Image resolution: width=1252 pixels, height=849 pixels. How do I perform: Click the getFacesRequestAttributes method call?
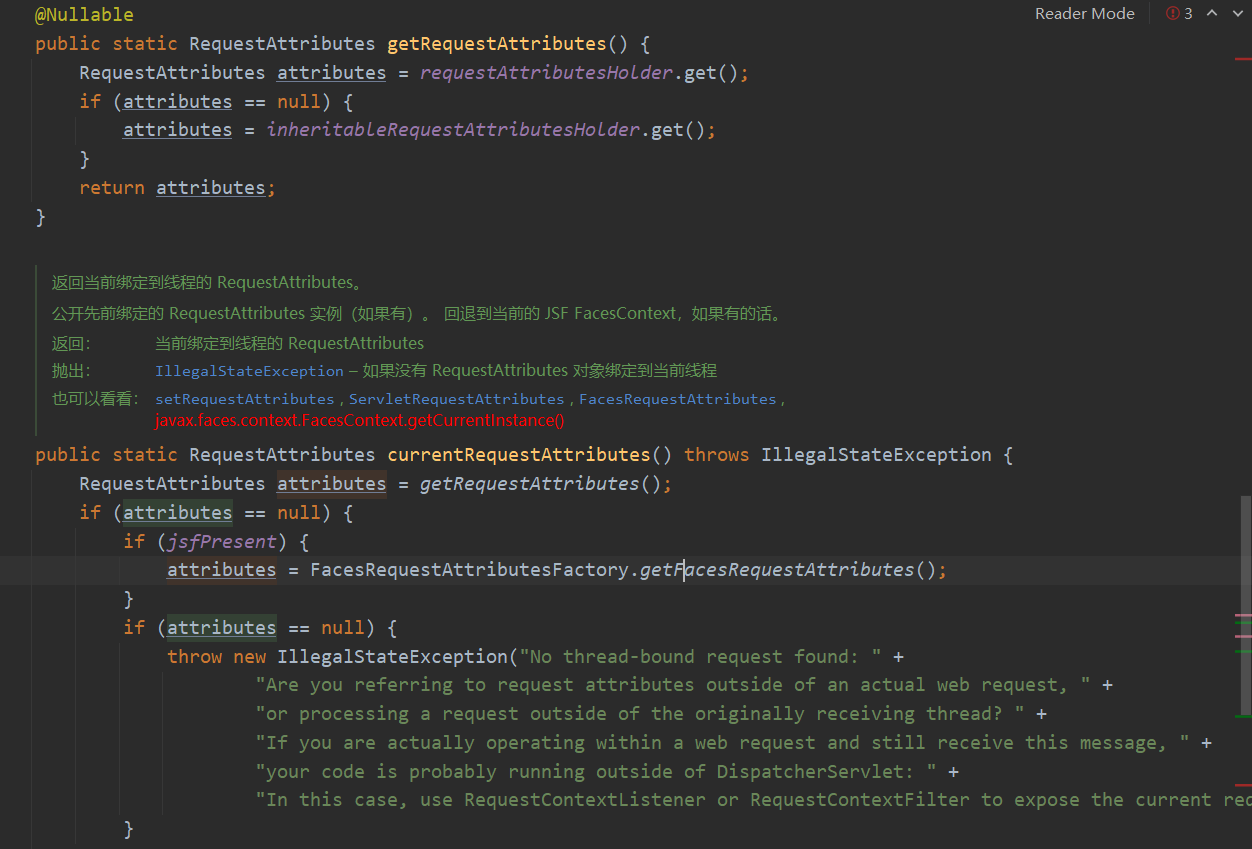click(x=777, y=570)
